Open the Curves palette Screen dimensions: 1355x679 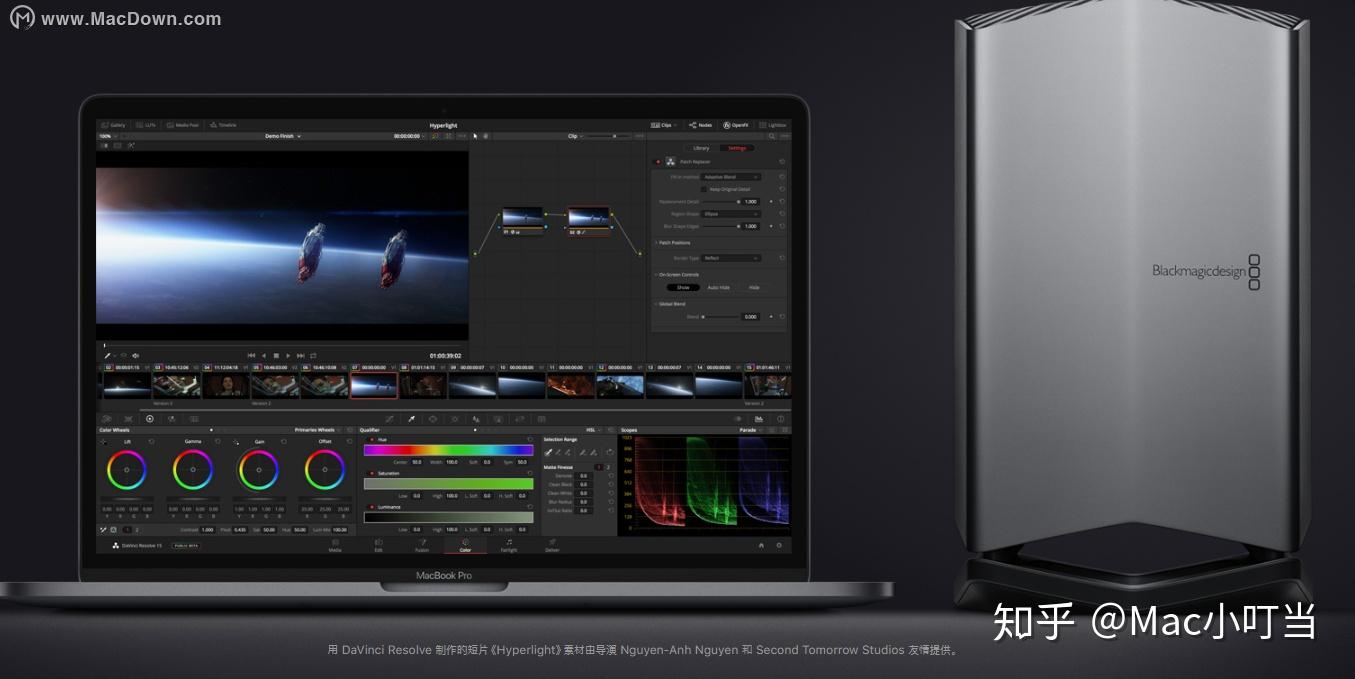pos(389,419)
